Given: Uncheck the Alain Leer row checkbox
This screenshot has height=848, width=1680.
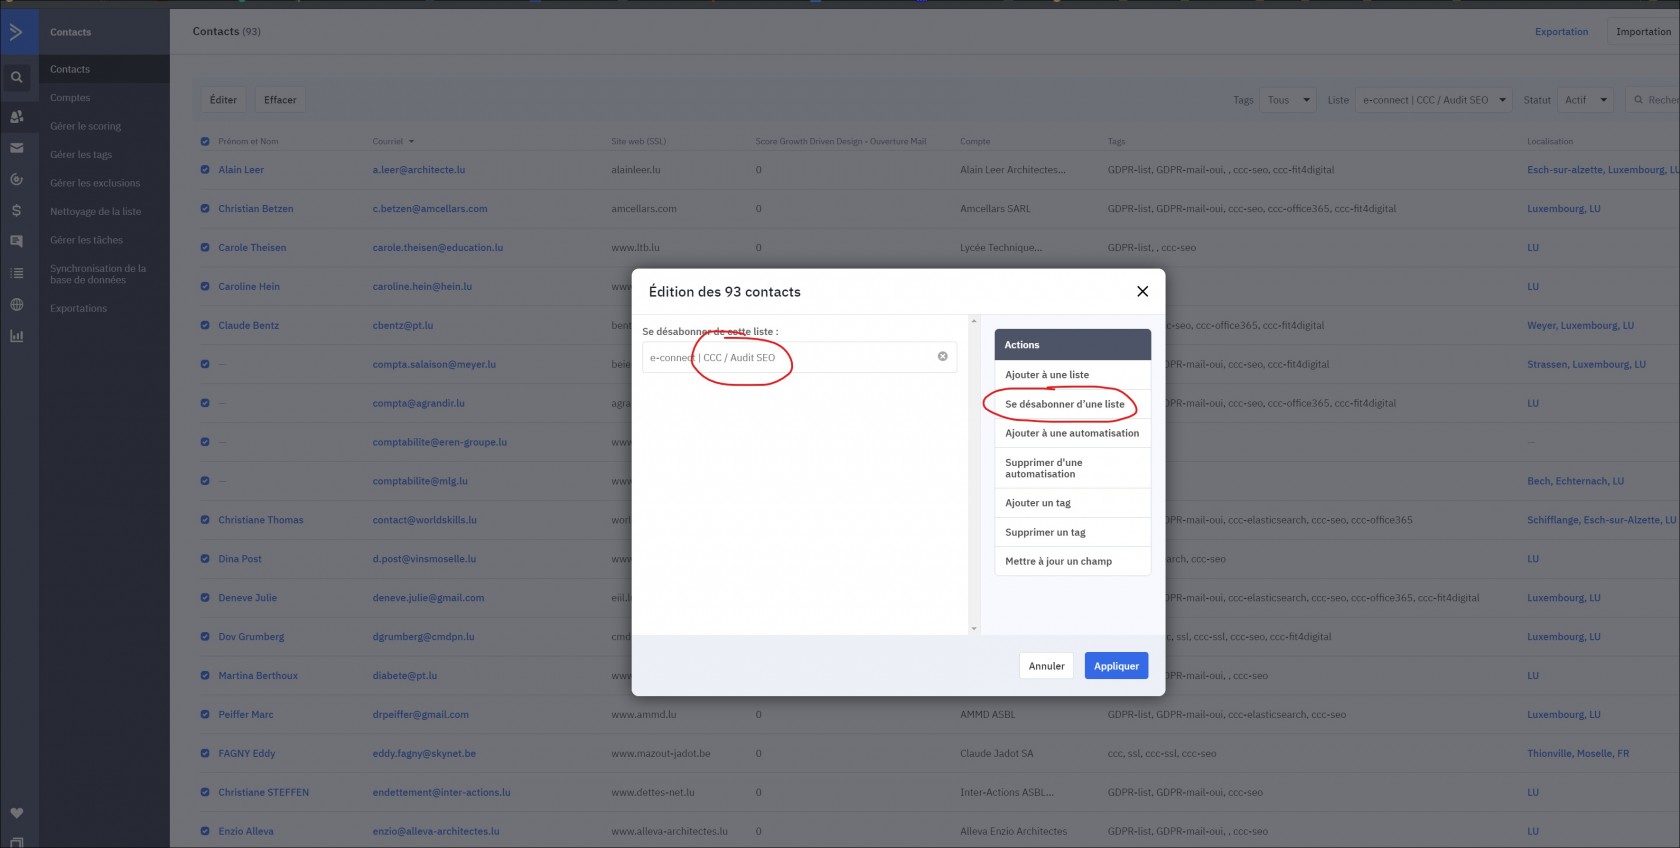Looking at the screenshot, I should 205,170.
